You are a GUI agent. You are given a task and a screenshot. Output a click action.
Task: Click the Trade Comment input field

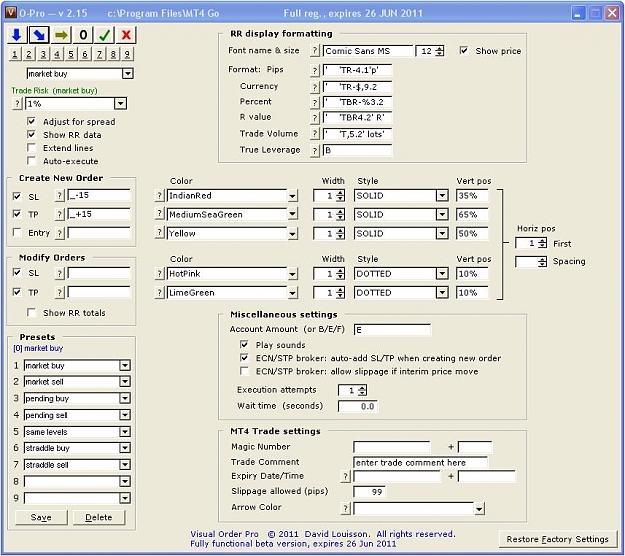pyautogui.click(x=420, y=463)
